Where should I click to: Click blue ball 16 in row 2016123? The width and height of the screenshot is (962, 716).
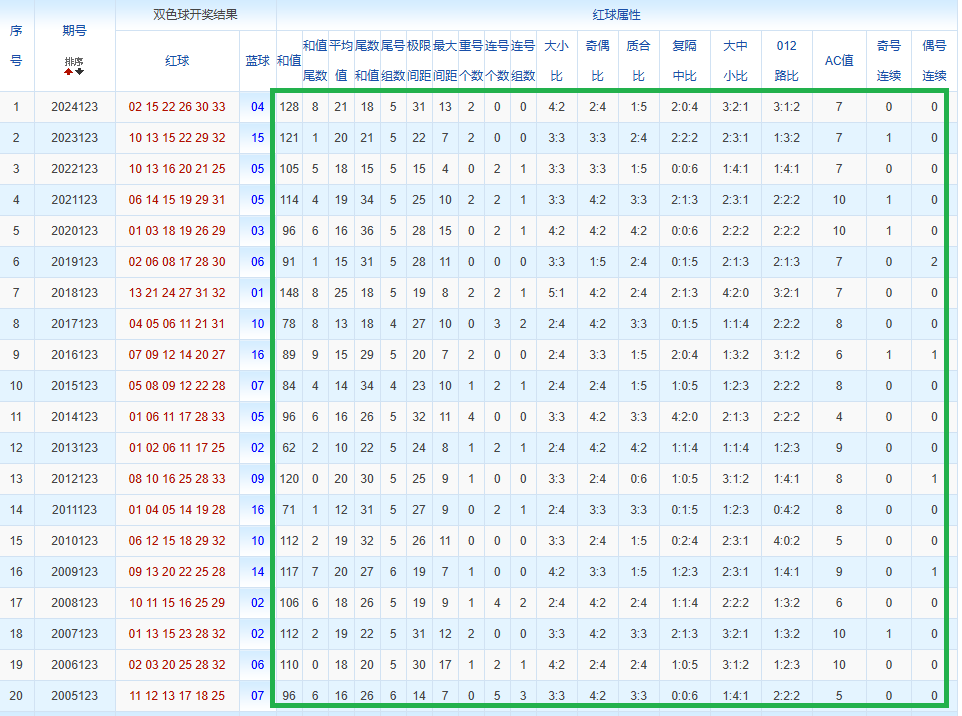coord(258,355)
